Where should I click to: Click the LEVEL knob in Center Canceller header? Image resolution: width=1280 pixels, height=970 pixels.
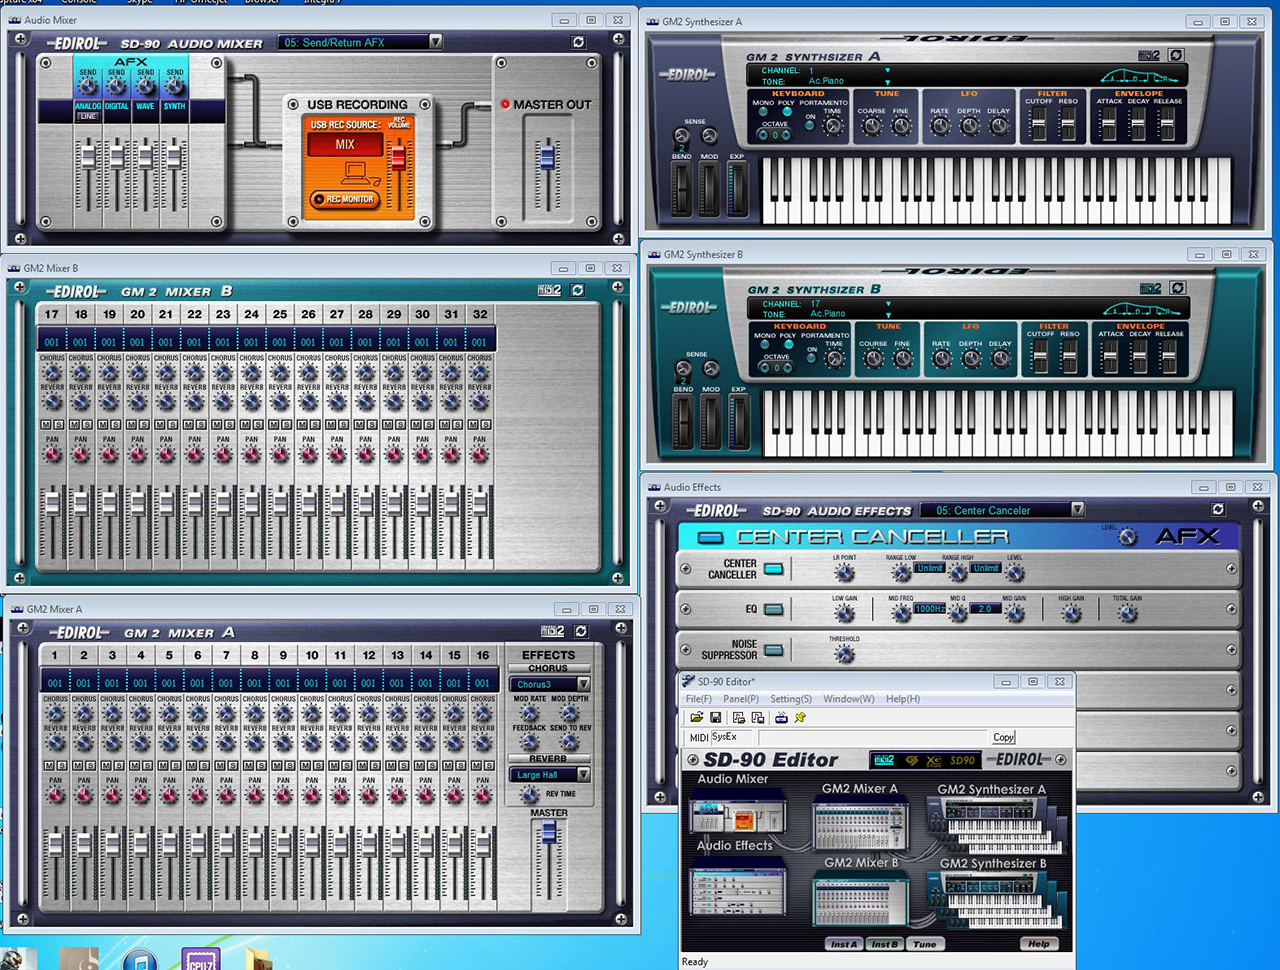(1128, 537)
